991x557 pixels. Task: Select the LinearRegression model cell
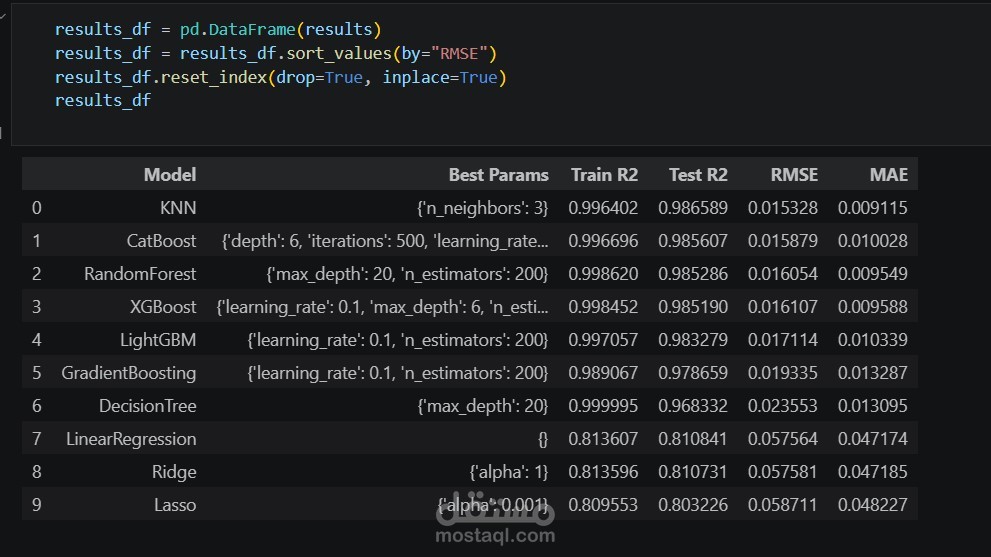tap(131, 439)
